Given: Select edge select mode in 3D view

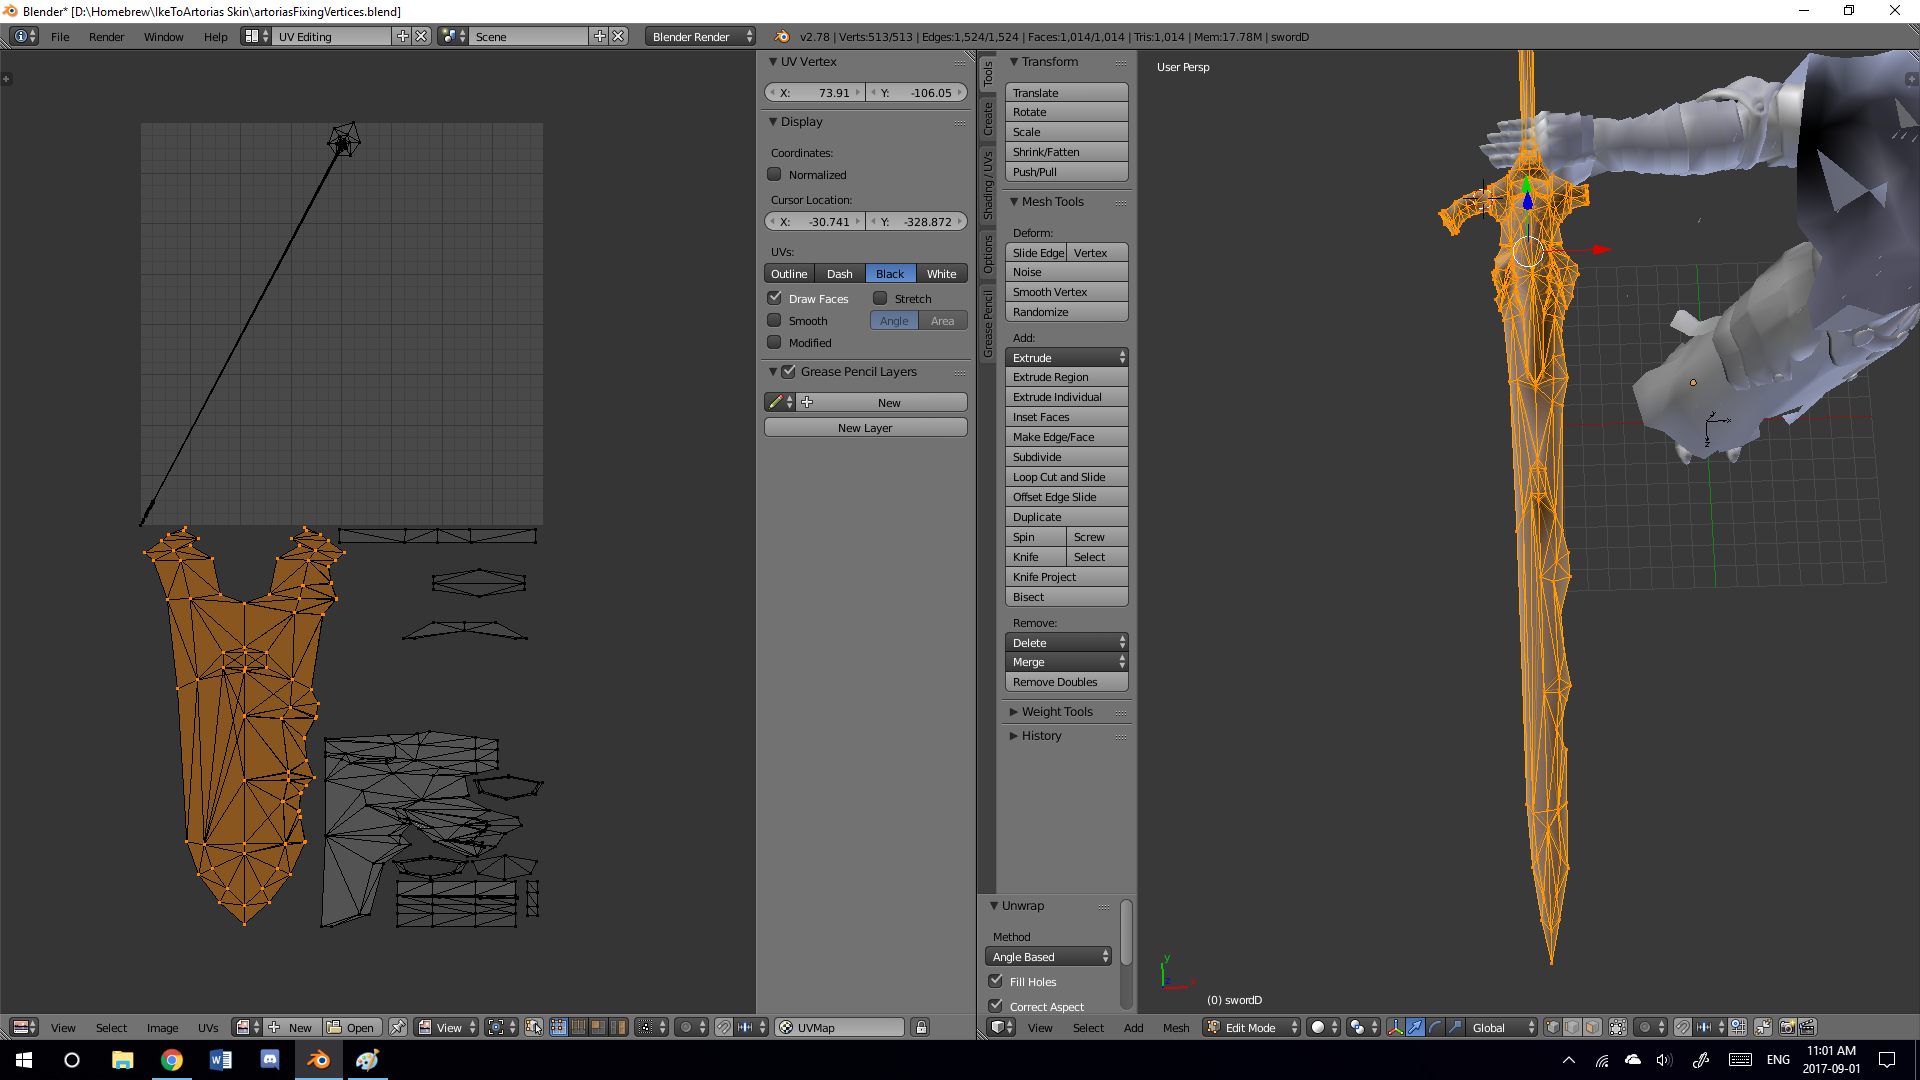Looking at the screenshot, I should [1572, 1027].
